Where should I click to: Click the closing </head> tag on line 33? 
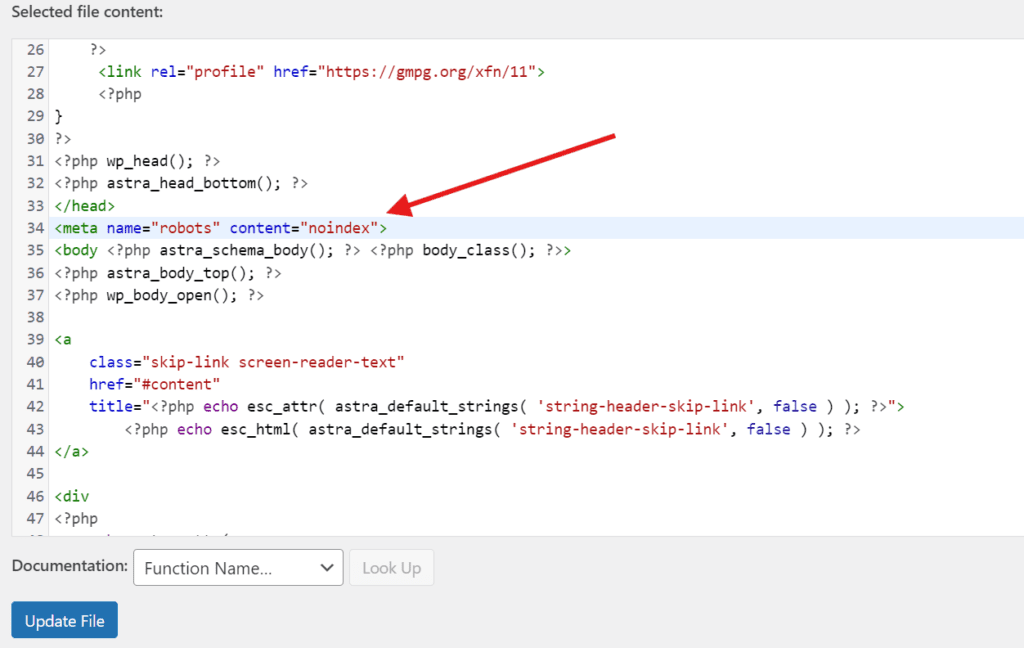point(84,206)
